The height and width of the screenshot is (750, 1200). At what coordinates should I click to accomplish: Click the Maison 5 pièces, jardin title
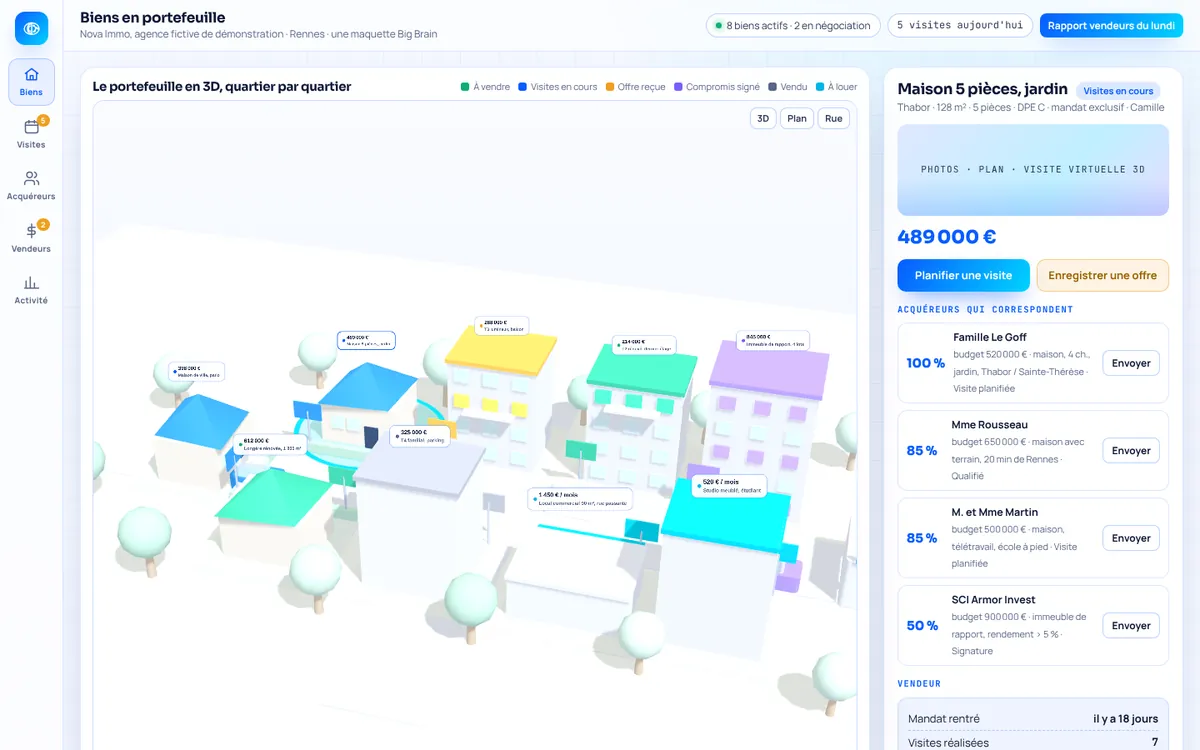pyautogui.click(x=983, y=89)
